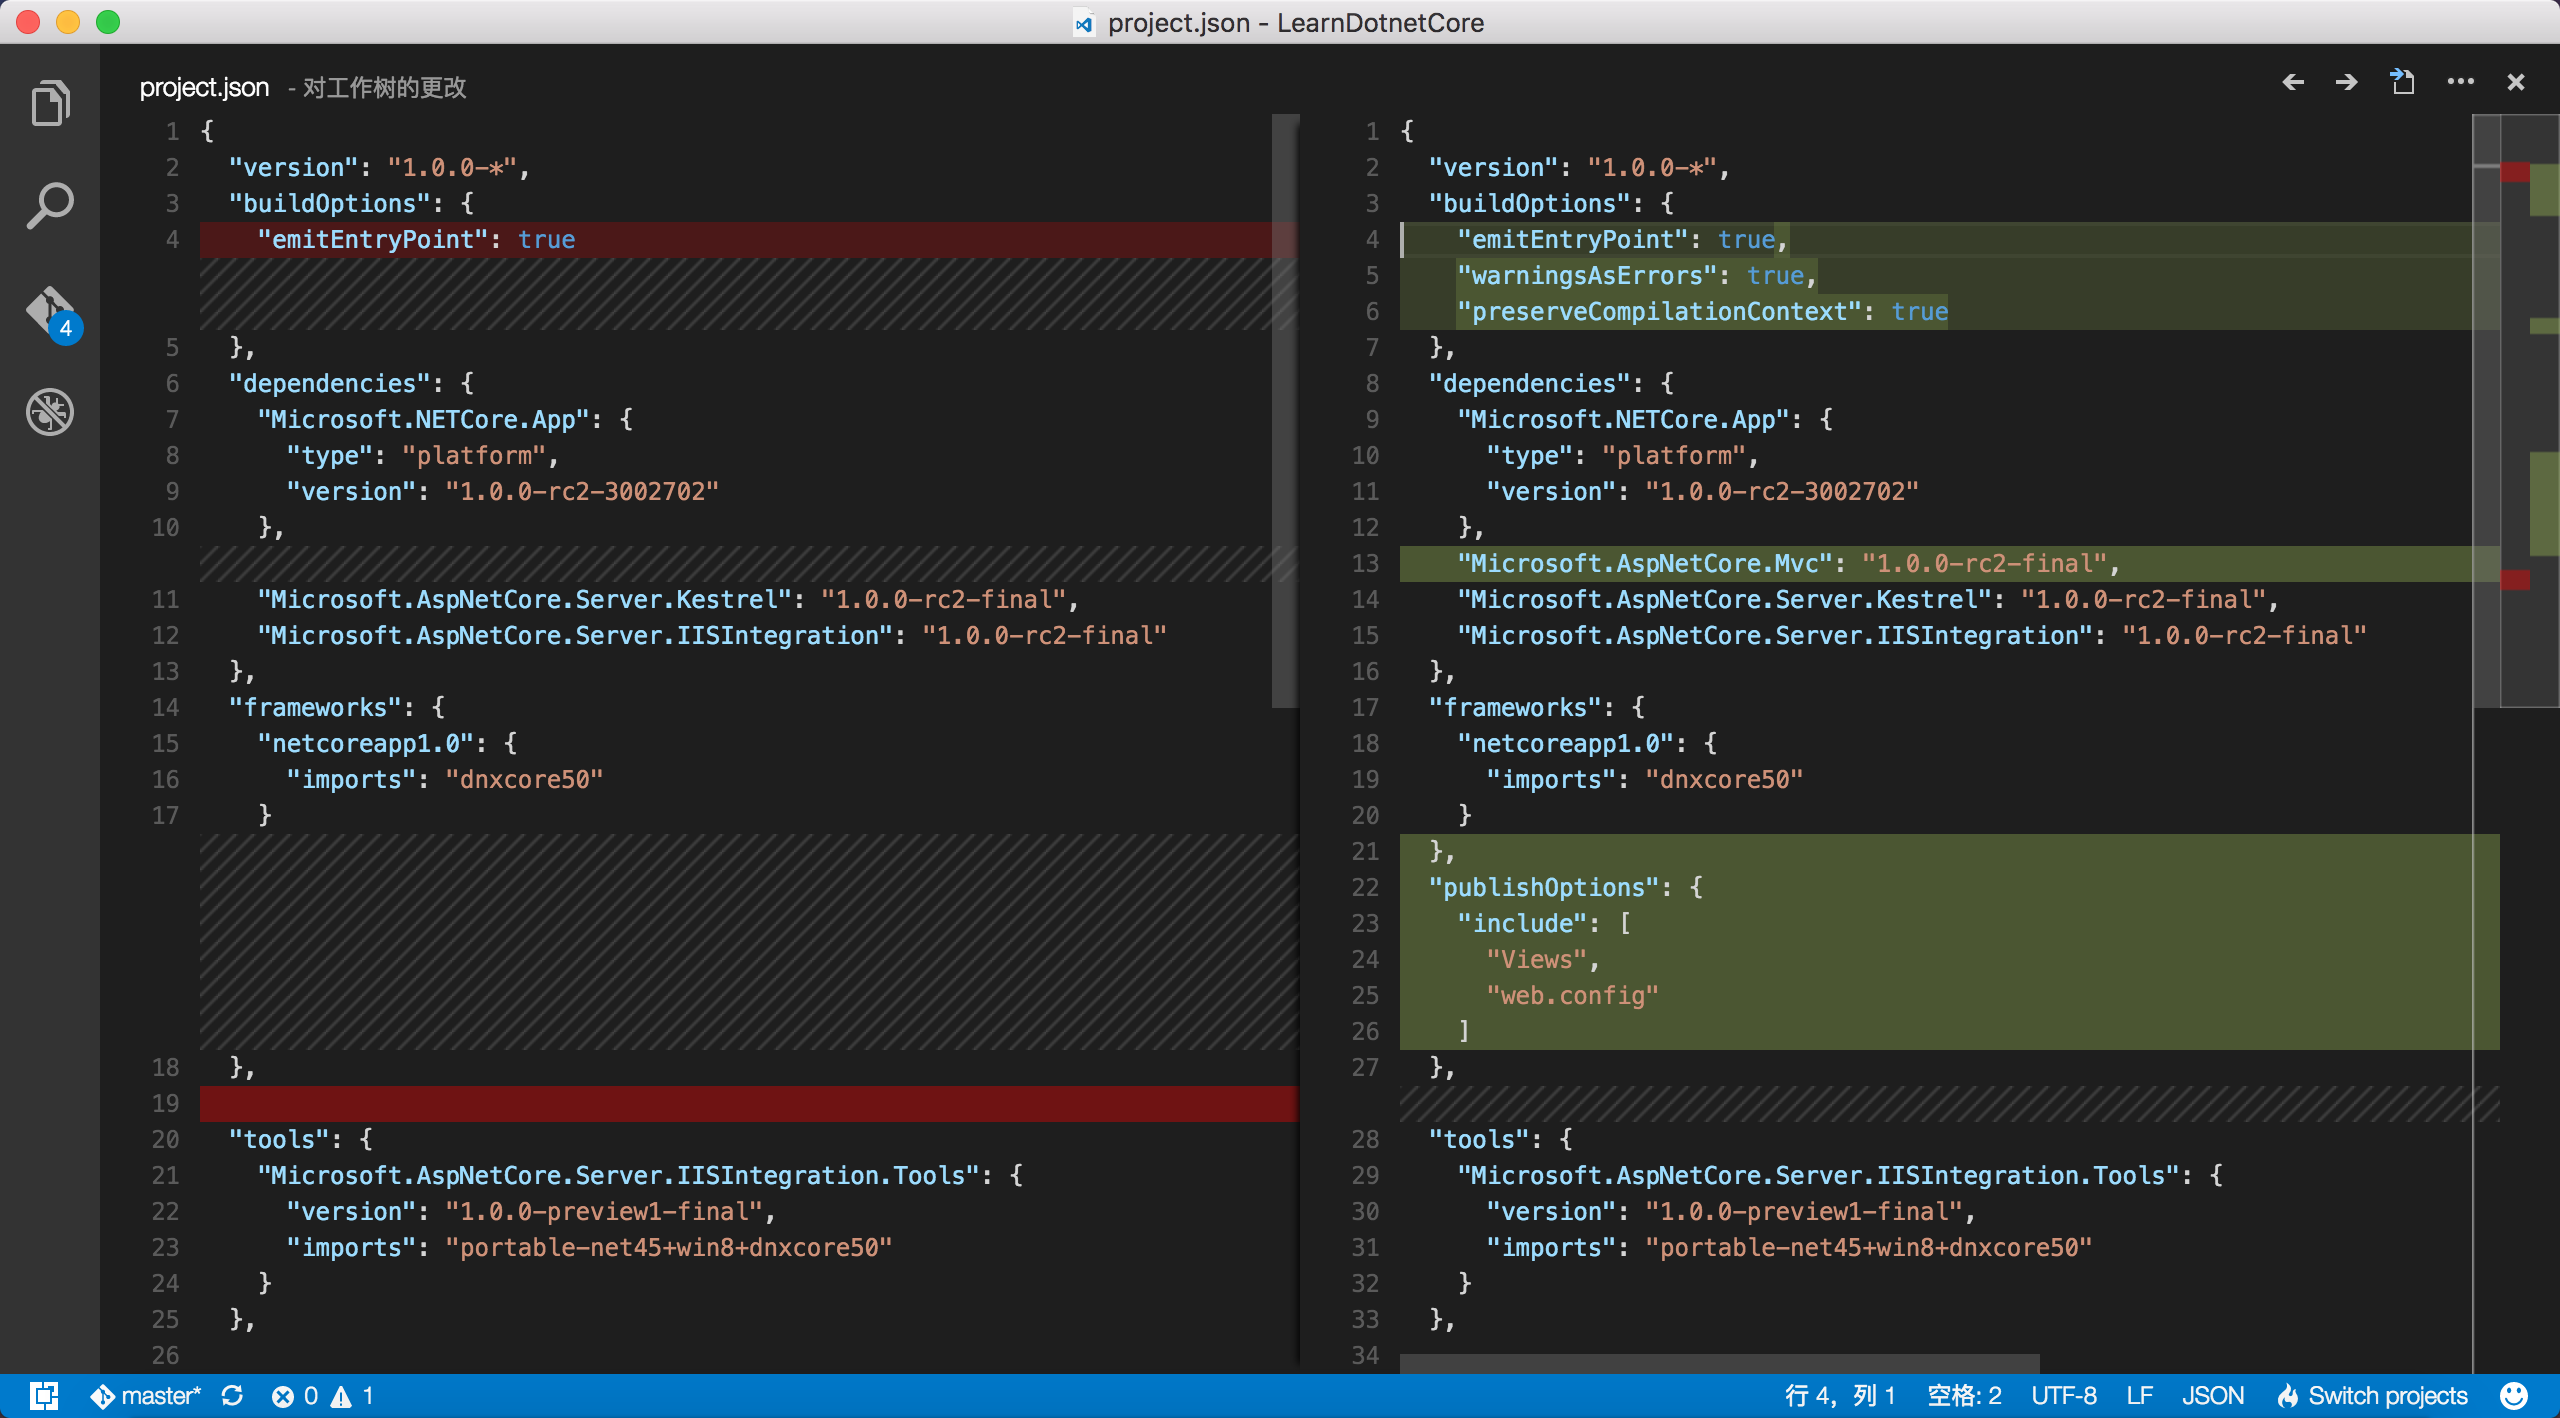Open the Git source control view
2560x1418 pixels.
(52, 314)
